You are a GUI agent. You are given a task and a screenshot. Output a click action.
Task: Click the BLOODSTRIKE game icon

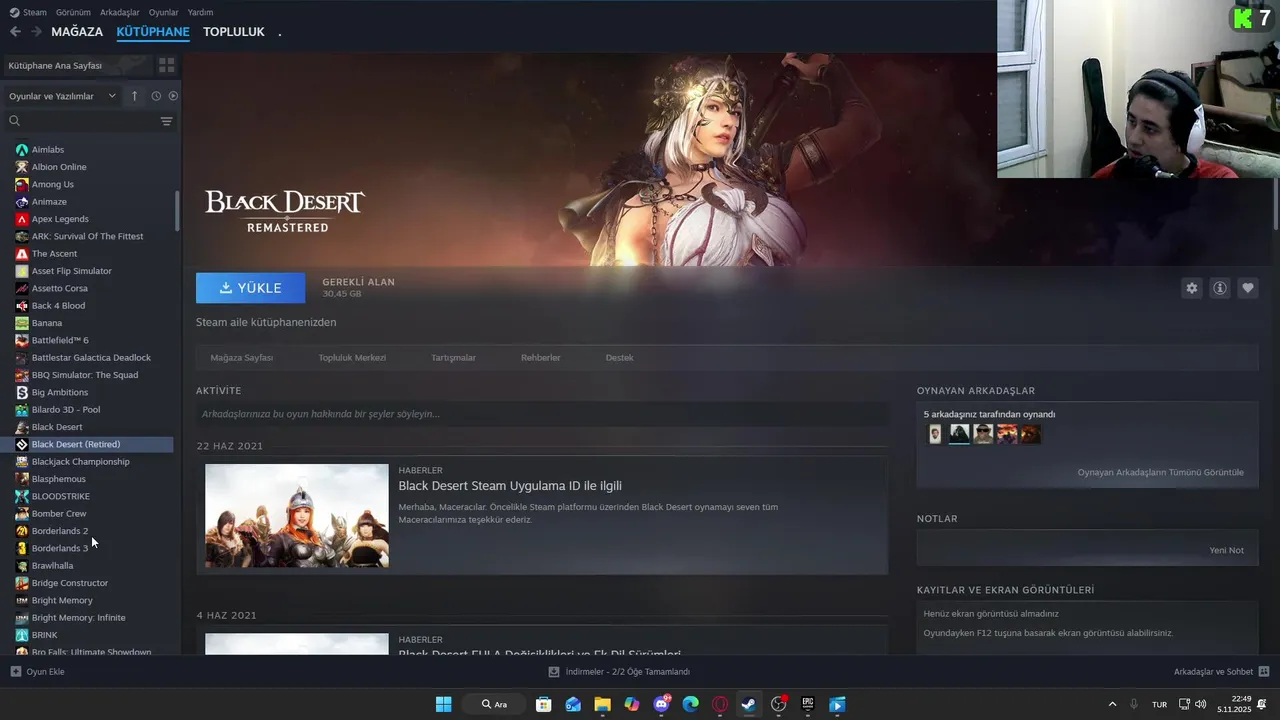click(22, 496)
